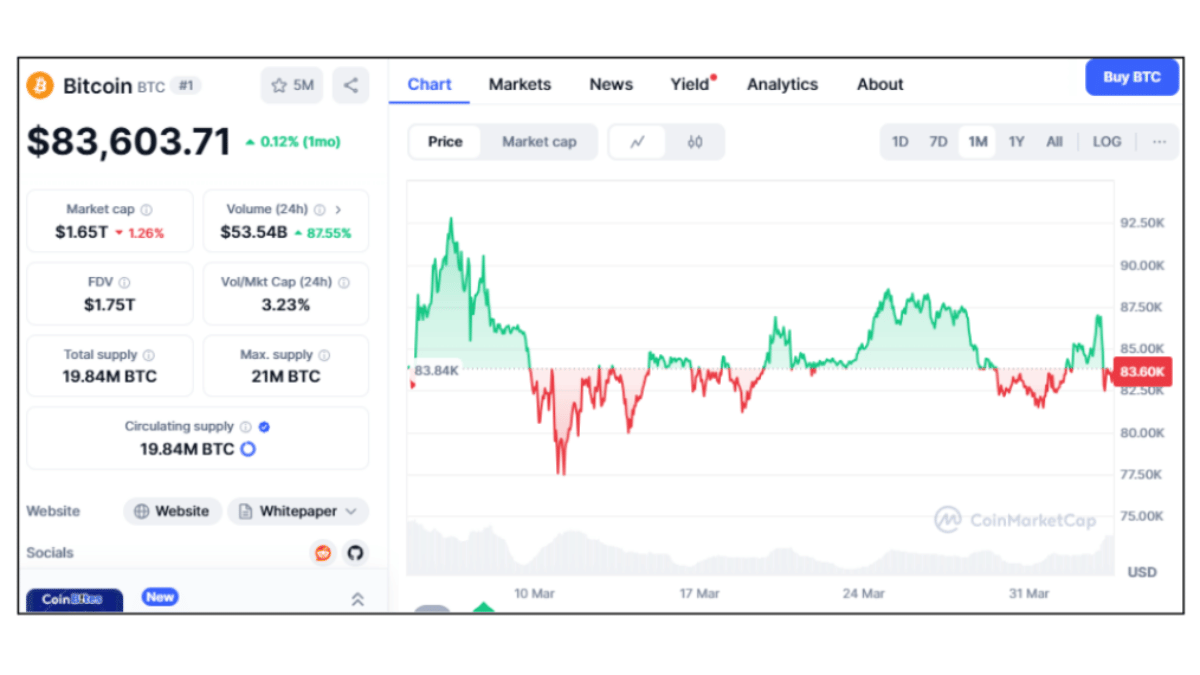Click the share icon next to Bitcoin

[350, 86]
